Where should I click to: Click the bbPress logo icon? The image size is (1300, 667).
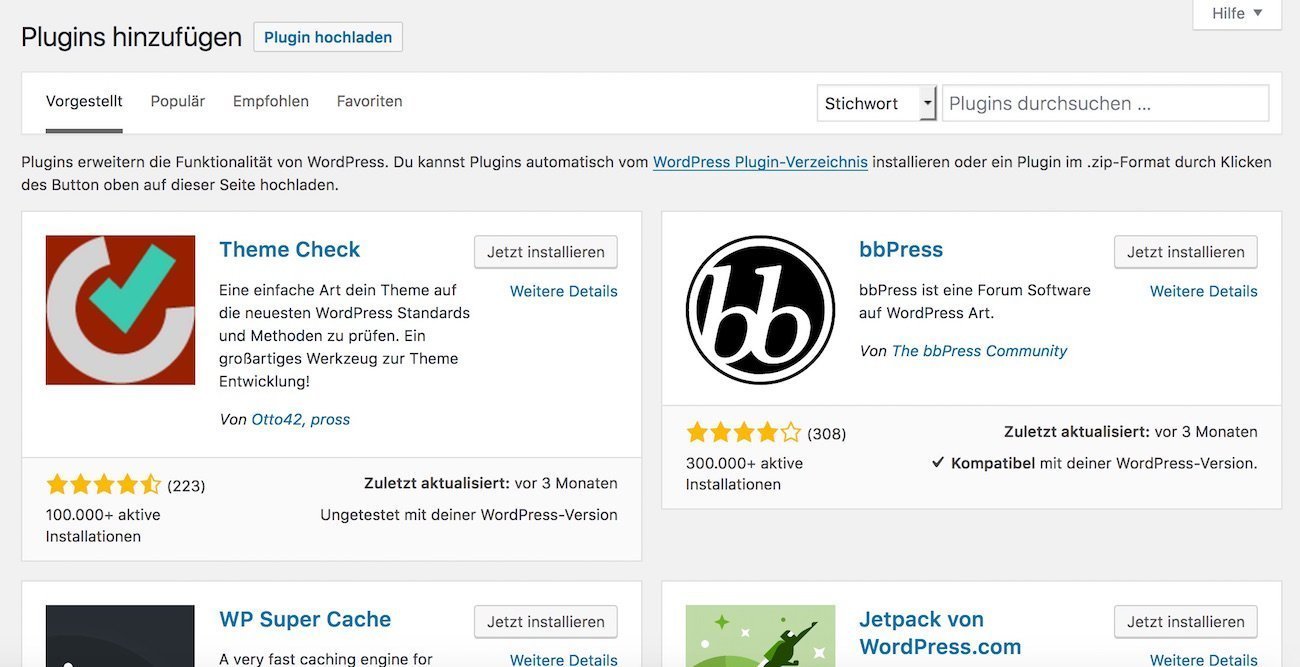(760, 309)
